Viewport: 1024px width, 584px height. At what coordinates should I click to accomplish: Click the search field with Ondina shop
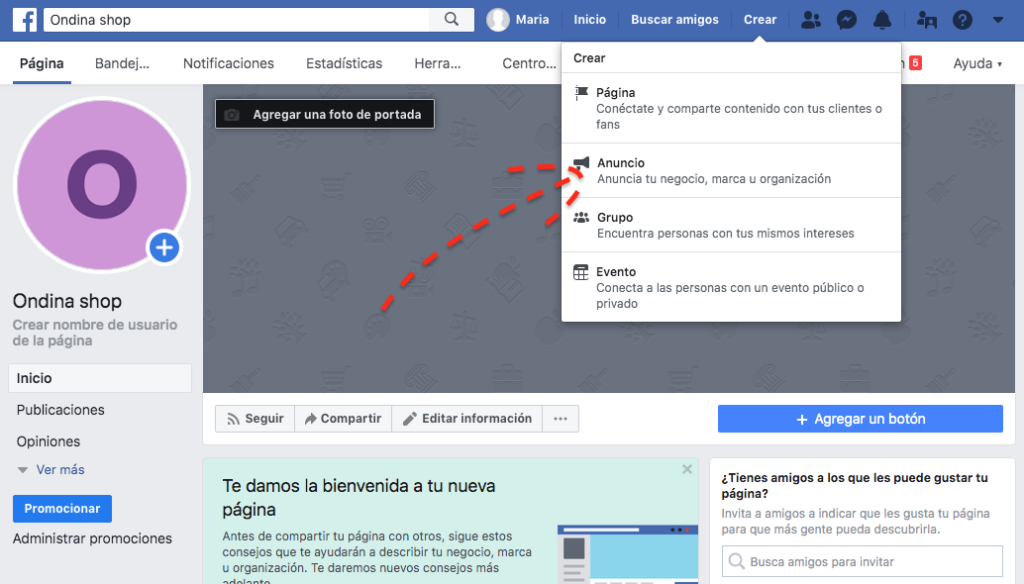coord(236,20)
